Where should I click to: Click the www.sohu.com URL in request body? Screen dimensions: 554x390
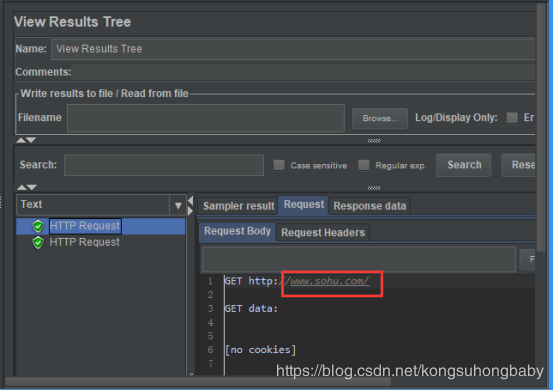coord(329,281)
